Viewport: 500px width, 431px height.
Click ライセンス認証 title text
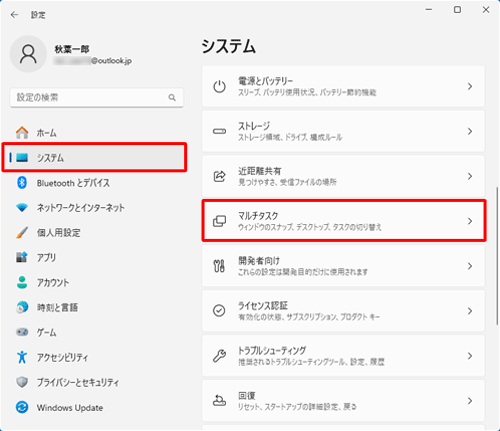tap(263, 305)
